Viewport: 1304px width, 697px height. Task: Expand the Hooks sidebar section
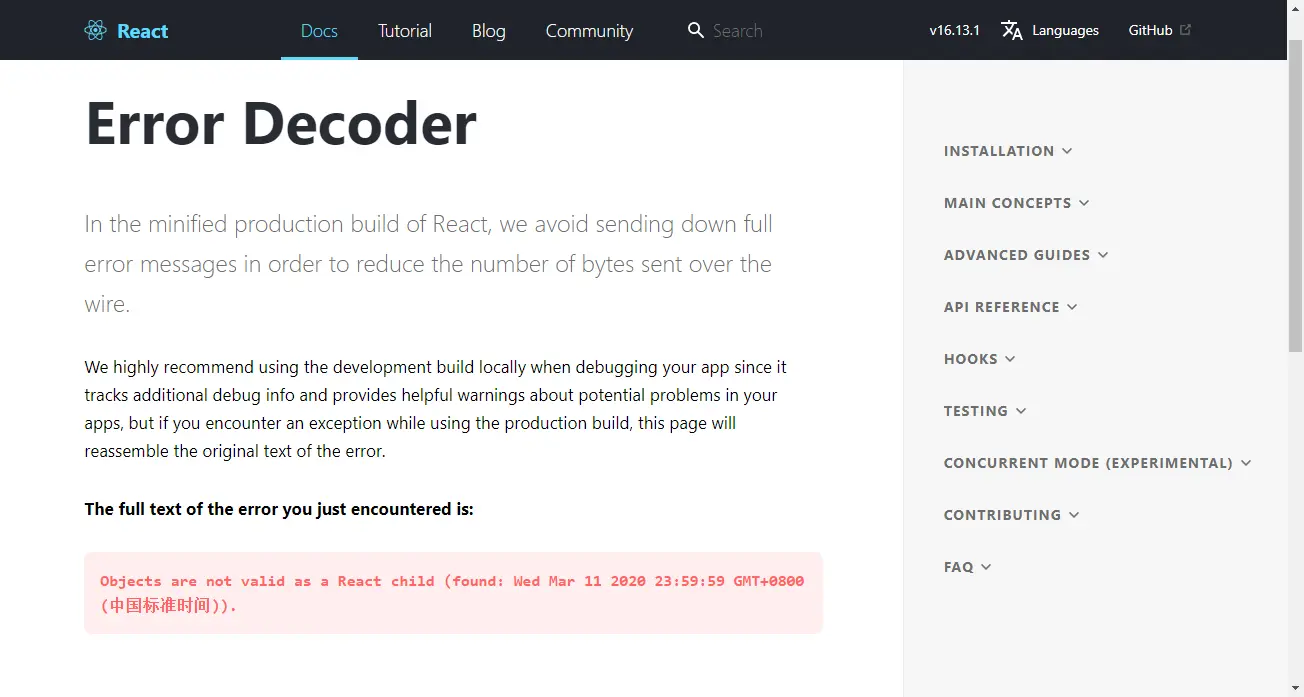(979, 359)
